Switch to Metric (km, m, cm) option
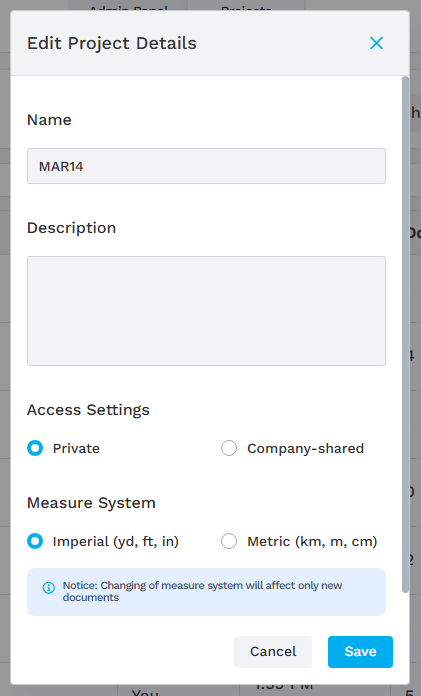 click(x=229, y=541)
